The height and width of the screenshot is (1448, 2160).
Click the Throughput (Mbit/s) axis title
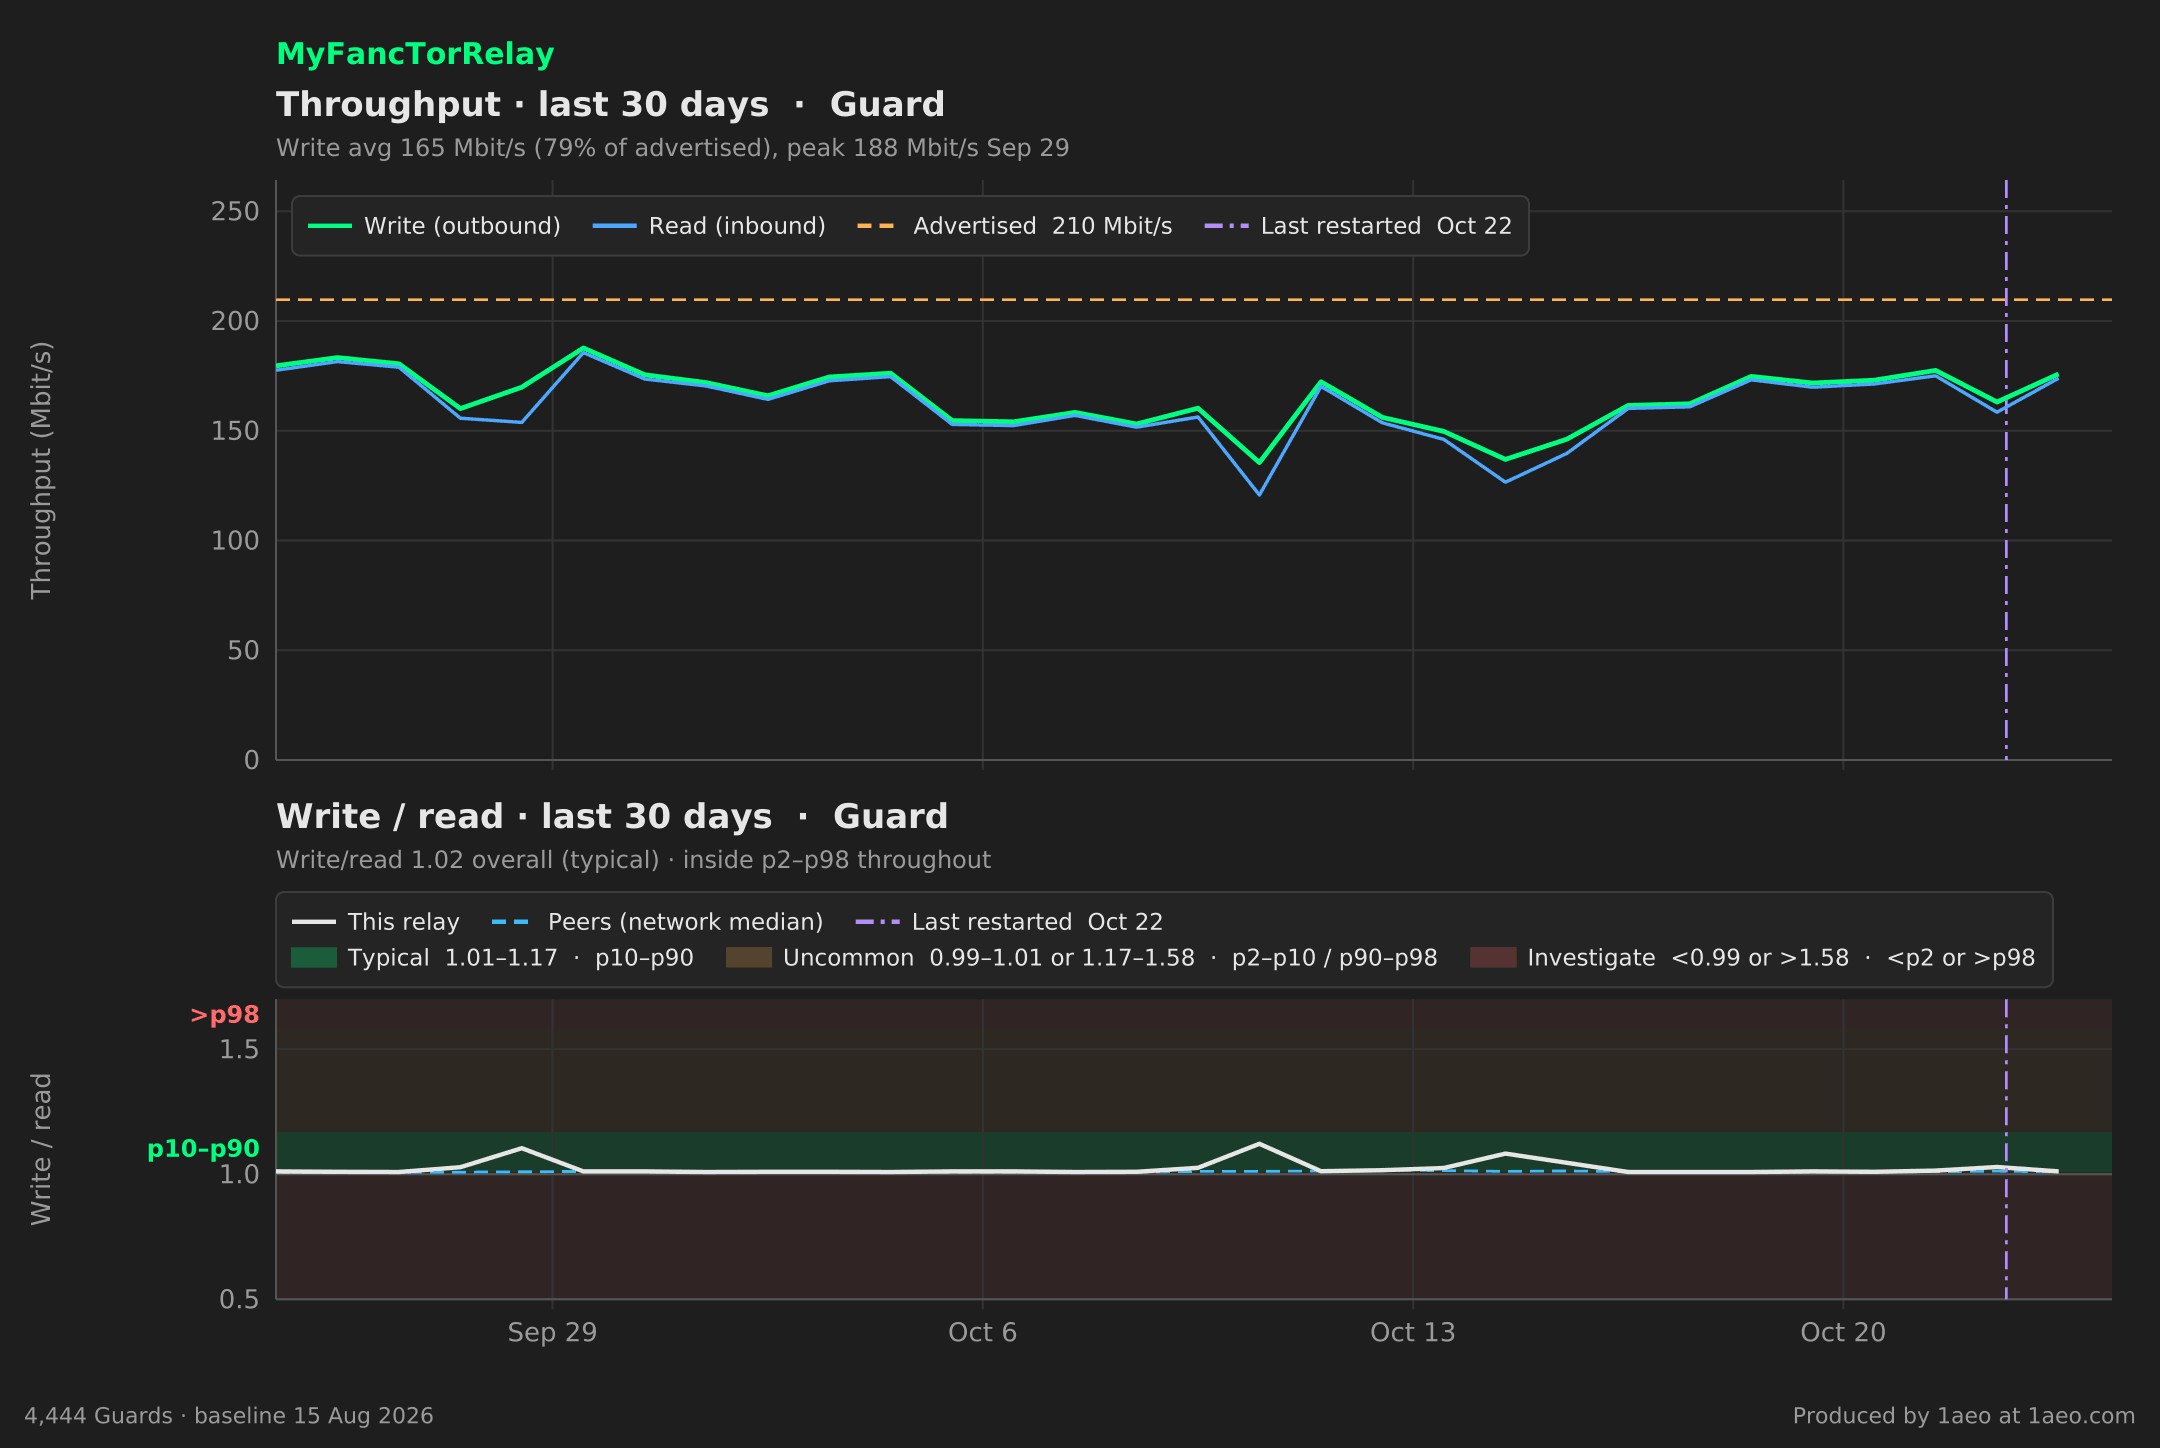[41, 470]
